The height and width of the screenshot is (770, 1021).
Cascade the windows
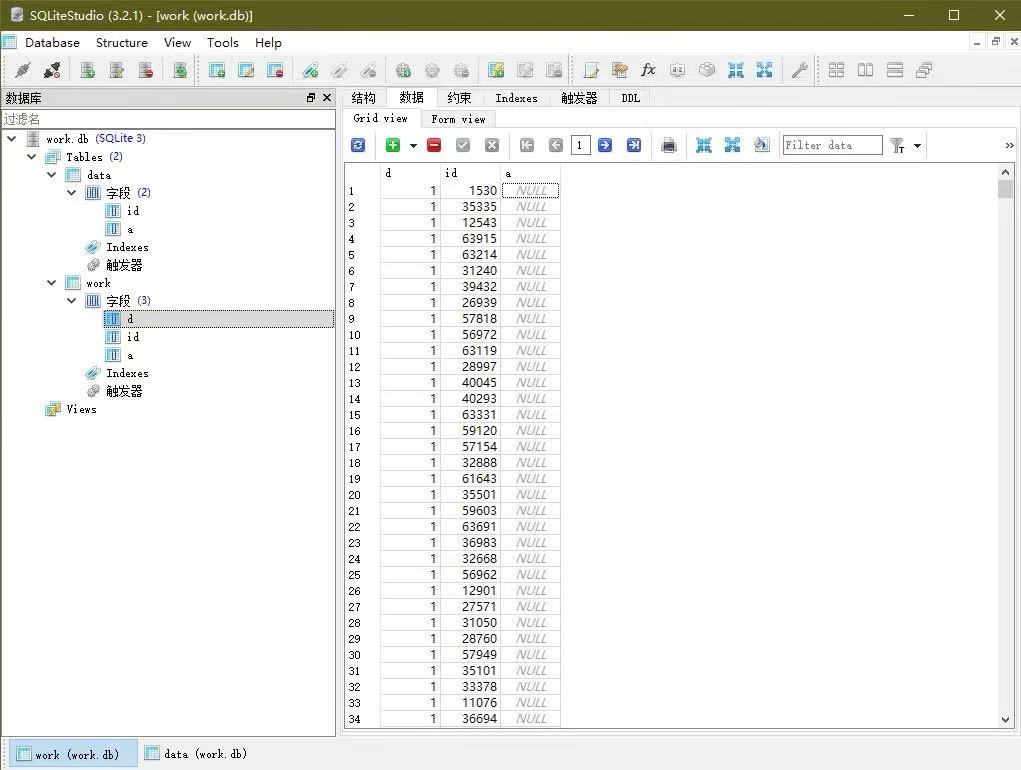924,70
